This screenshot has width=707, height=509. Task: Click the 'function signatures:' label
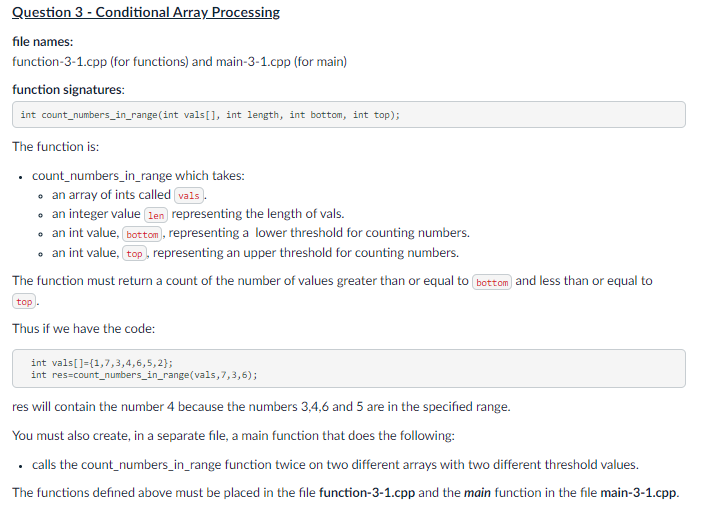tap(68, 90)
